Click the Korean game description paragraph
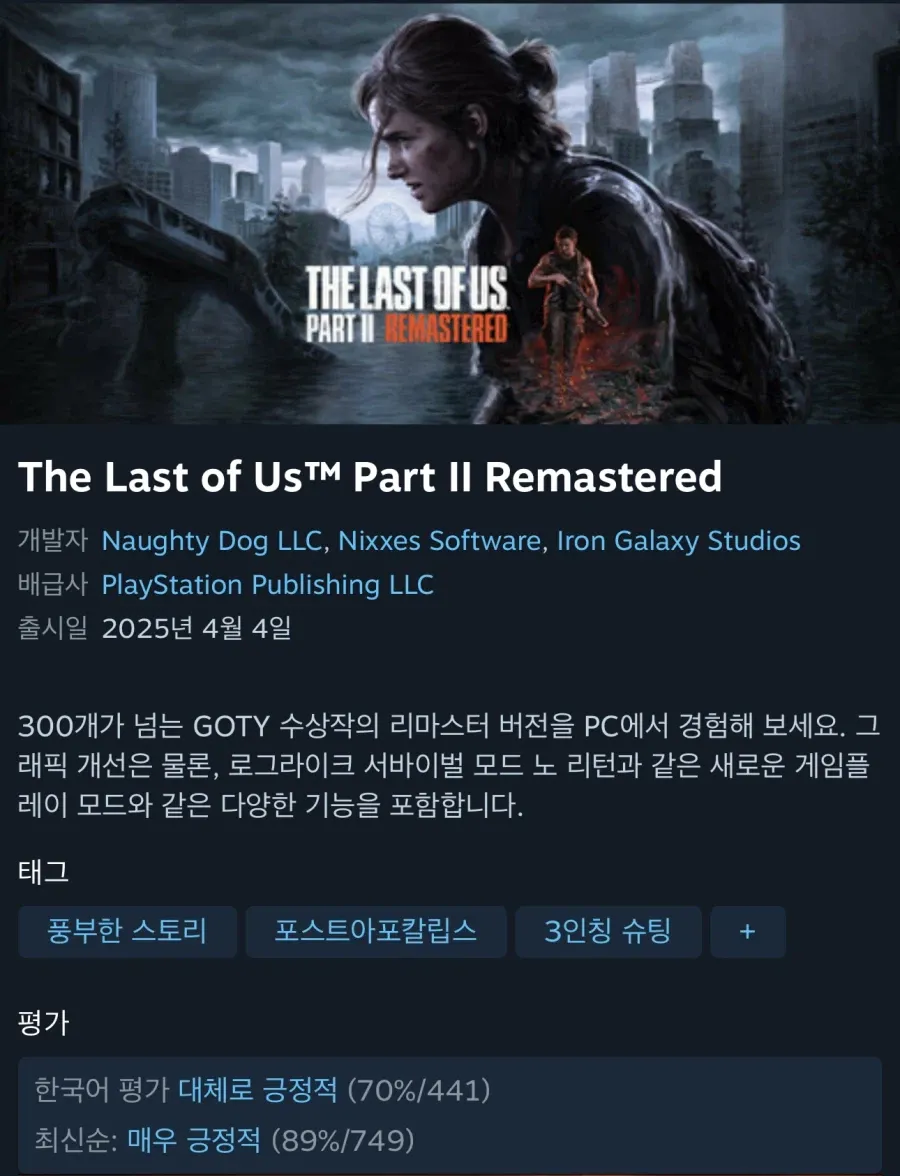 448,765
